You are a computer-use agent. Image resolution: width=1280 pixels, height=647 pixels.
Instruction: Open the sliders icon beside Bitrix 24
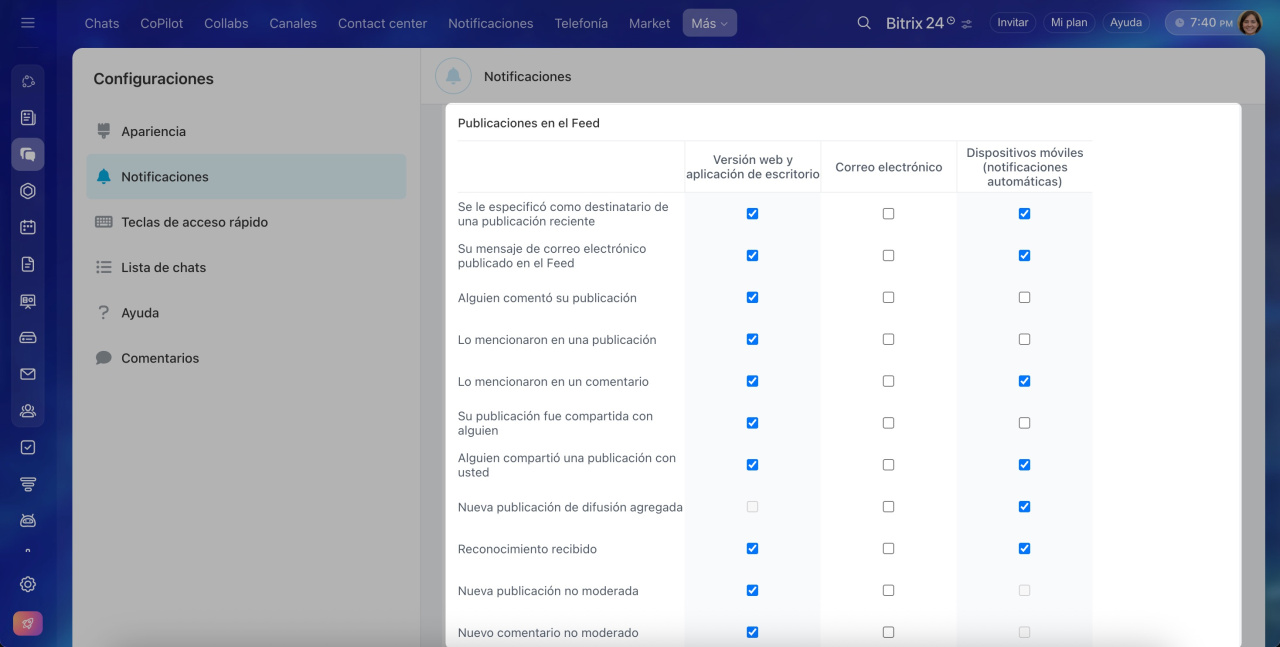click(x=967, y=23)
